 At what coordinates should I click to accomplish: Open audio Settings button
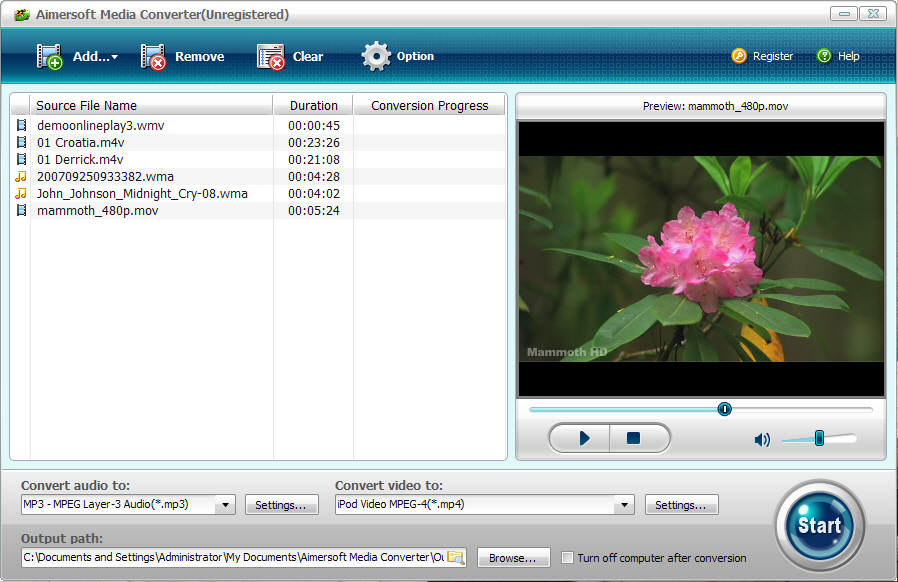[281, 505]
